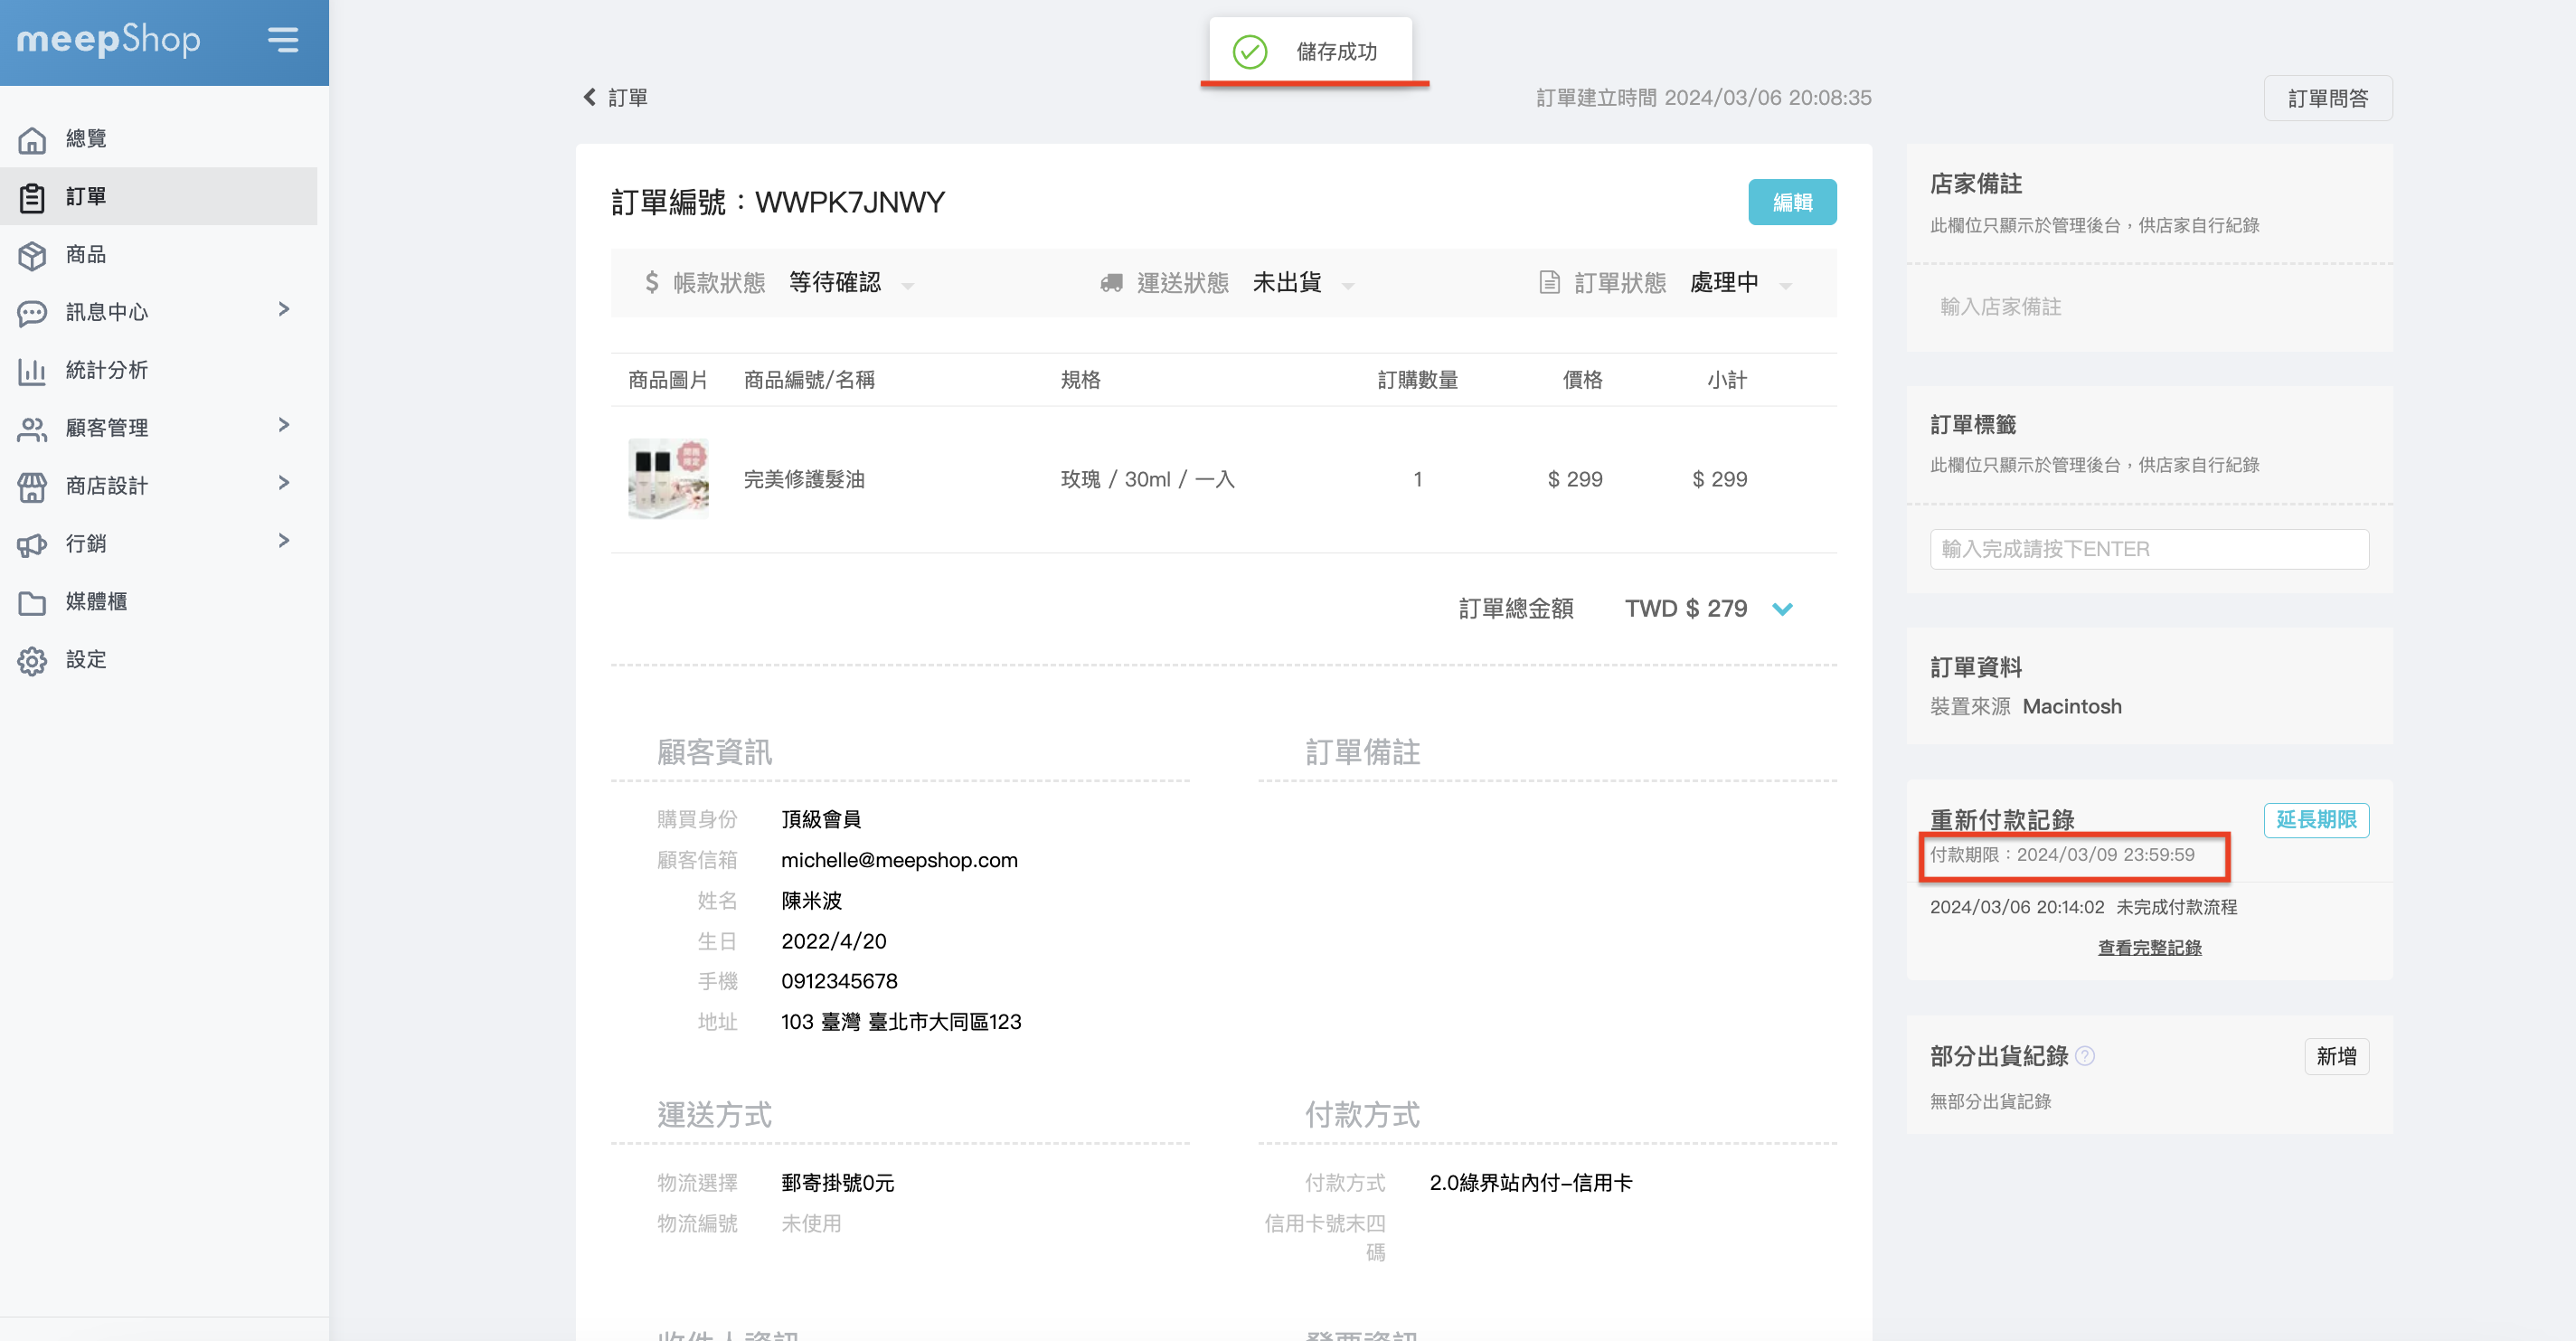Open 顧客管理 sidebar menu item
The width and height of the screenshot is (2576, 1341).
pos(107,428)
